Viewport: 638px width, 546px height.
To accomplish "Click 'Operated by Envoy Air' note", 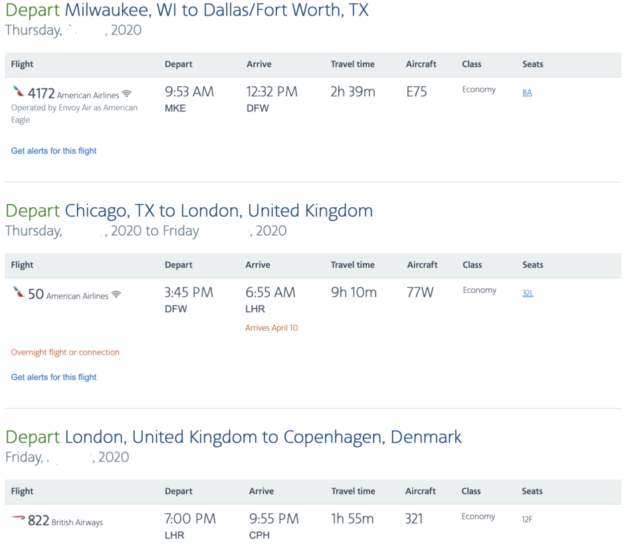I will click(x=74, y=114).
